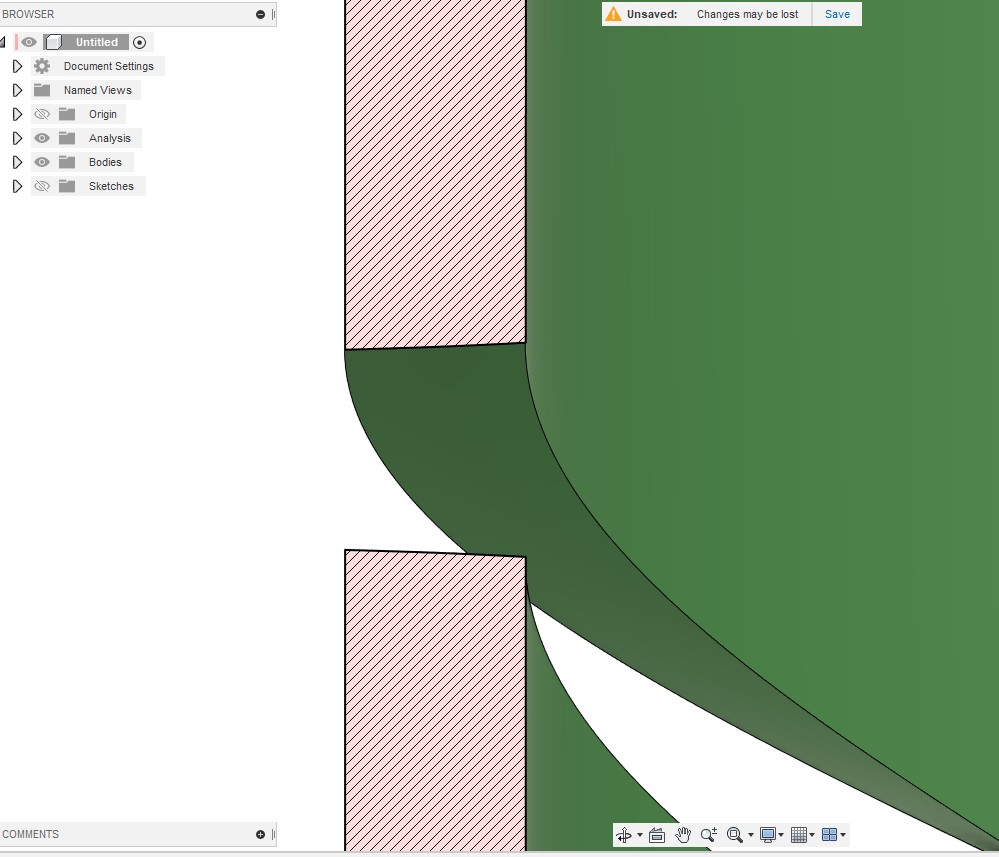Click the Fit zoom icon
The width and height of the screenshot is (999, 857).
[736, 835]
